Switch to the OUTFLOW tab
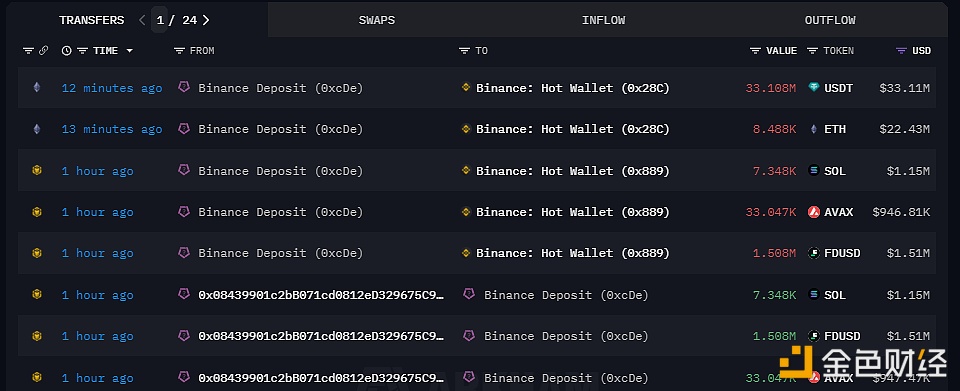960x391 pixels. point(830,20)
